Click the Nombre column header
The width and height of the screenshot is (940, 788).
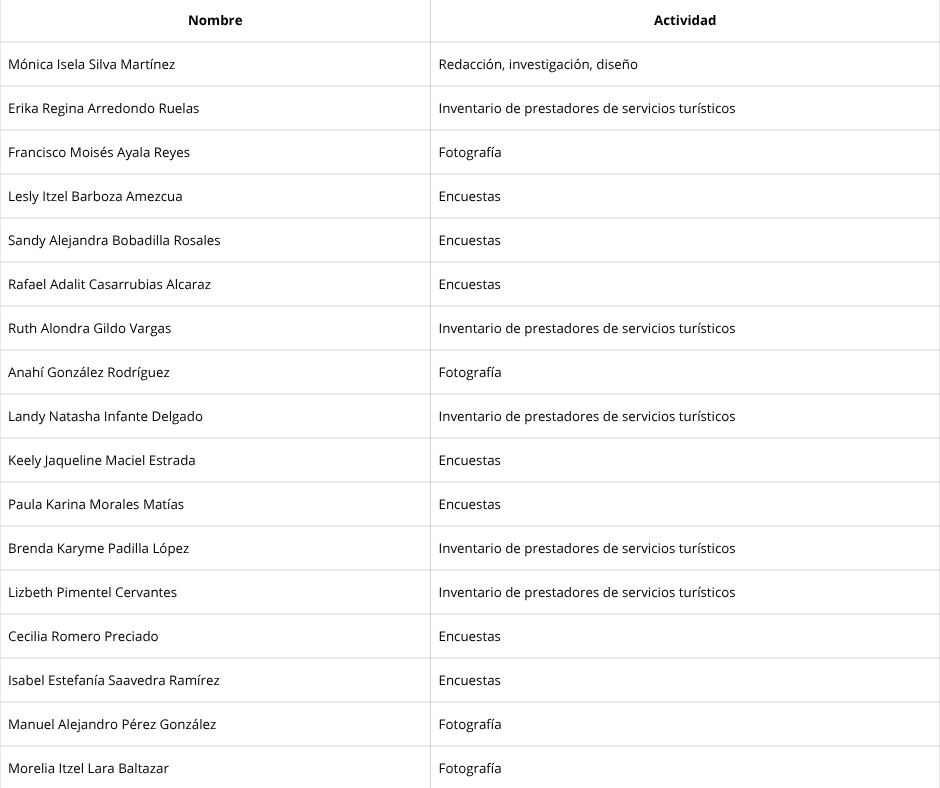click(215, 20)
